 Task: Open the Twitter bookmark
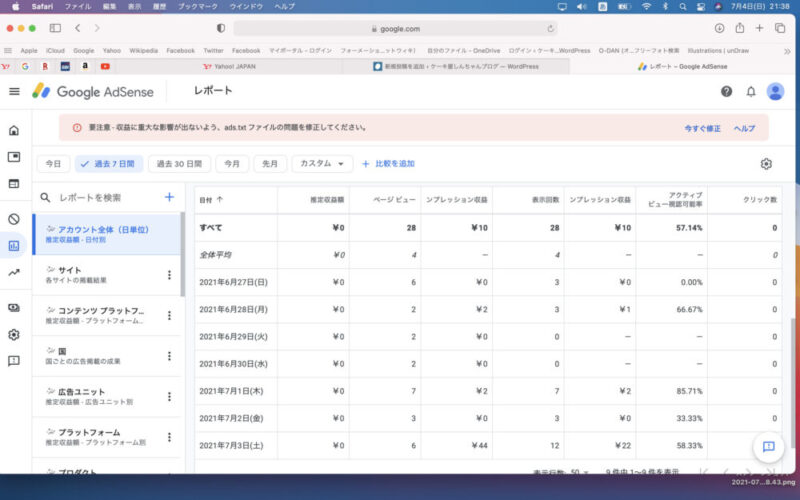pos(213,51)
